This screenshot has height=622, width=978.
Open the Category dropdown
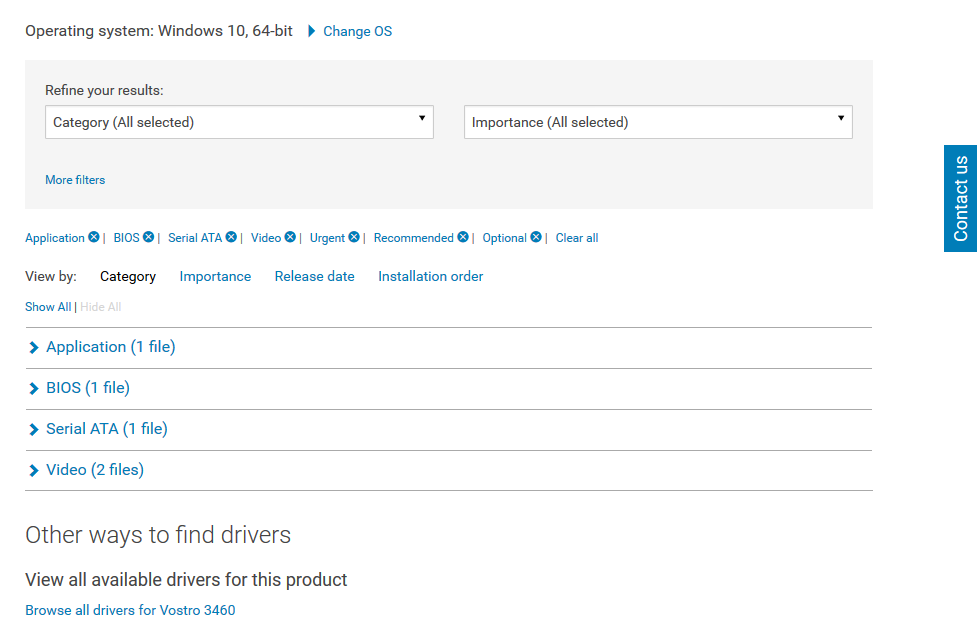point(240,122)
